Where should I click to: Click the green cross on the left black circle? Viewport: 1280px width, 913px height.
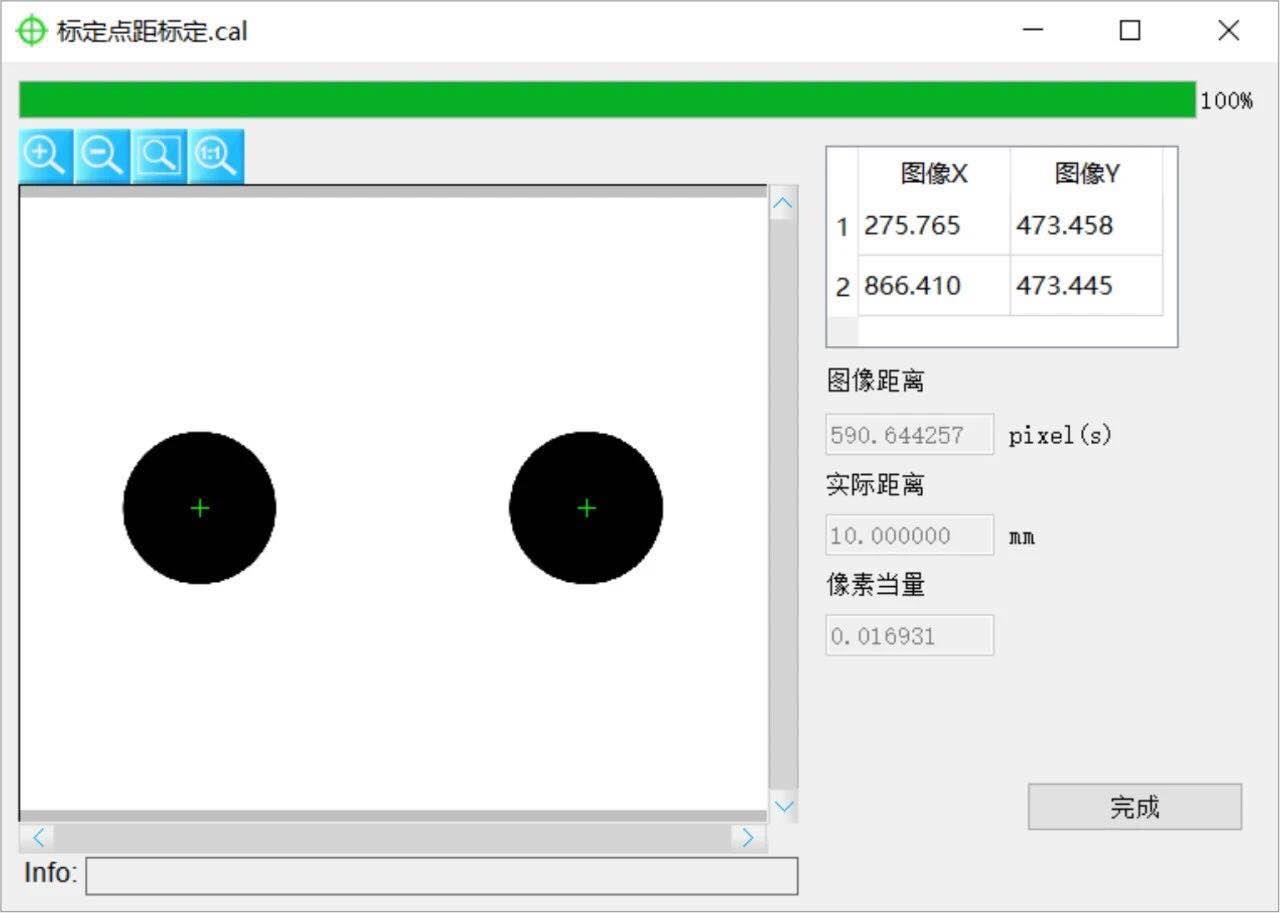(200, 508)
